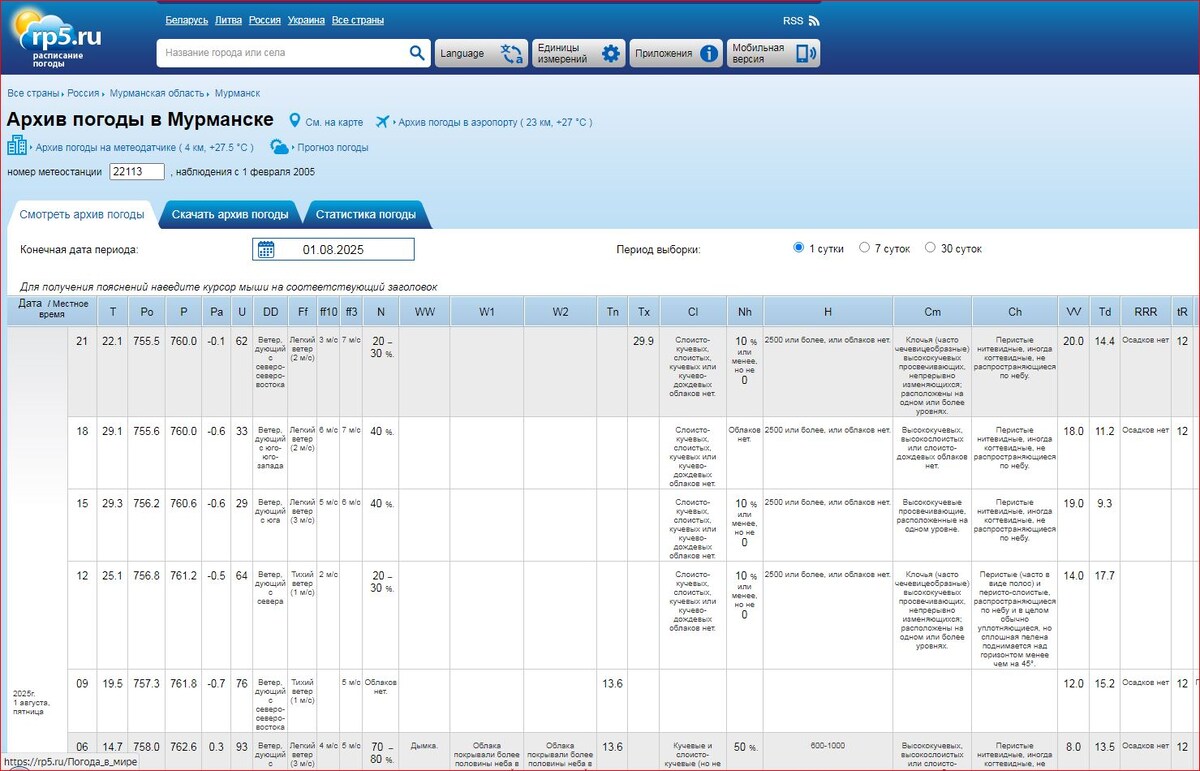Viewport: 1200px width, 771px height.
Task: Click the end date field 01.08.2025
Action: pos(333,249)
